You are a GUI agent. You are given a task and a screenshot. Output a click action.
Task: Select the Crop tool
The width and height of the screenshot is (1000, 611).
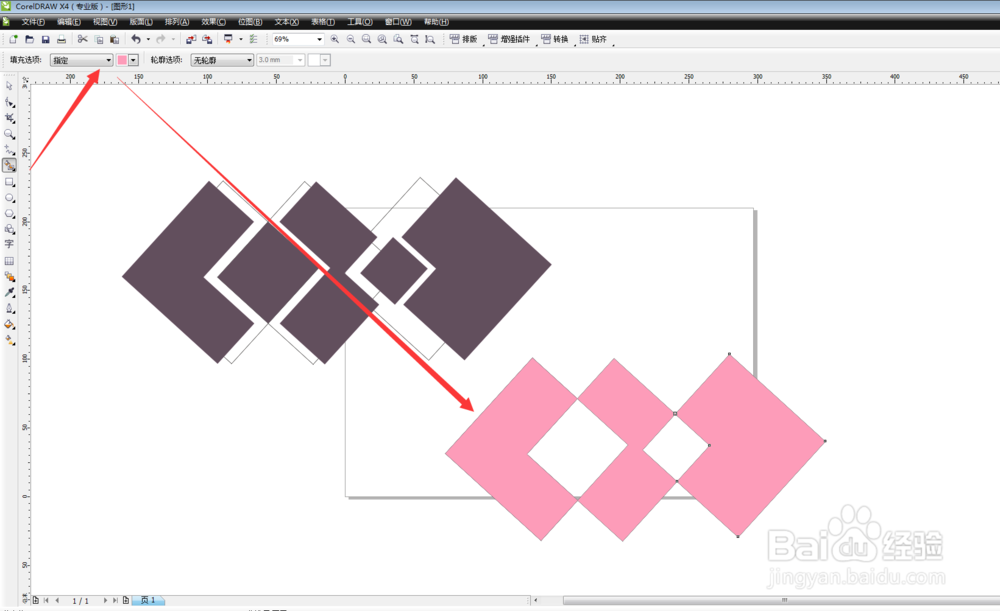[9, 118]
